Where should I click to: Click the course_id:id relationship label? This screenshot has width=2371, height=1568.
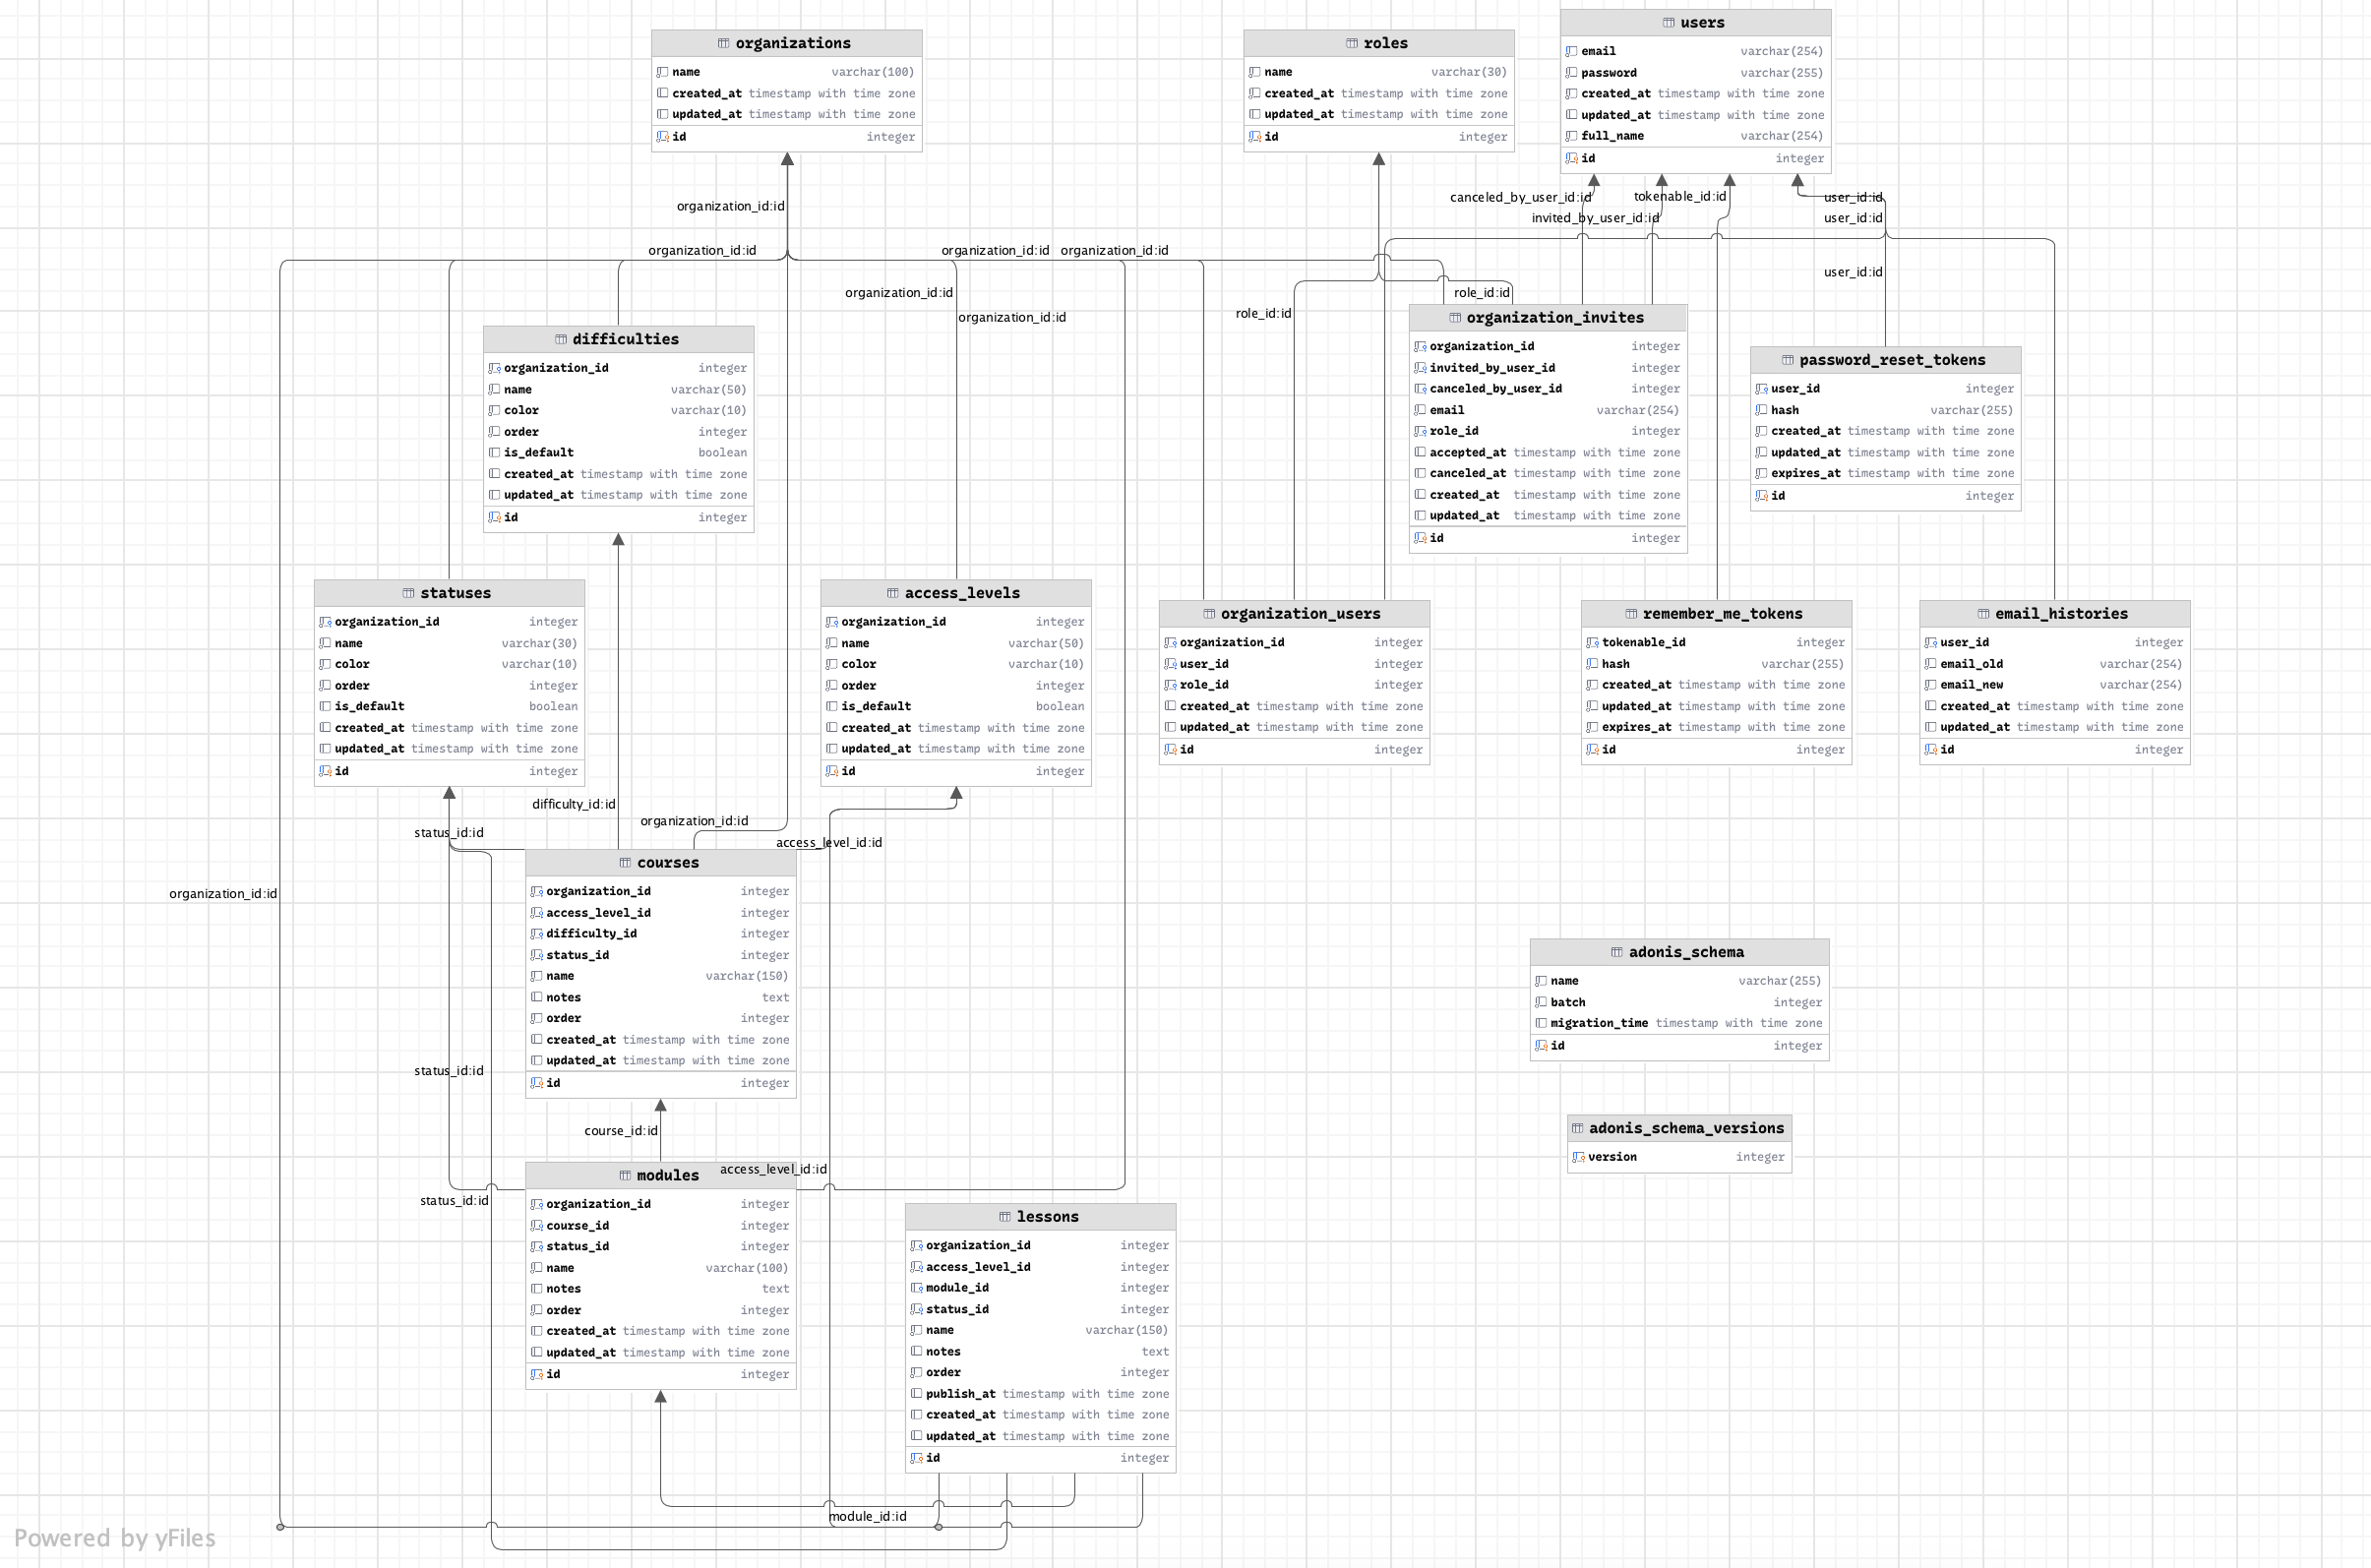(x=621, y=1131)
